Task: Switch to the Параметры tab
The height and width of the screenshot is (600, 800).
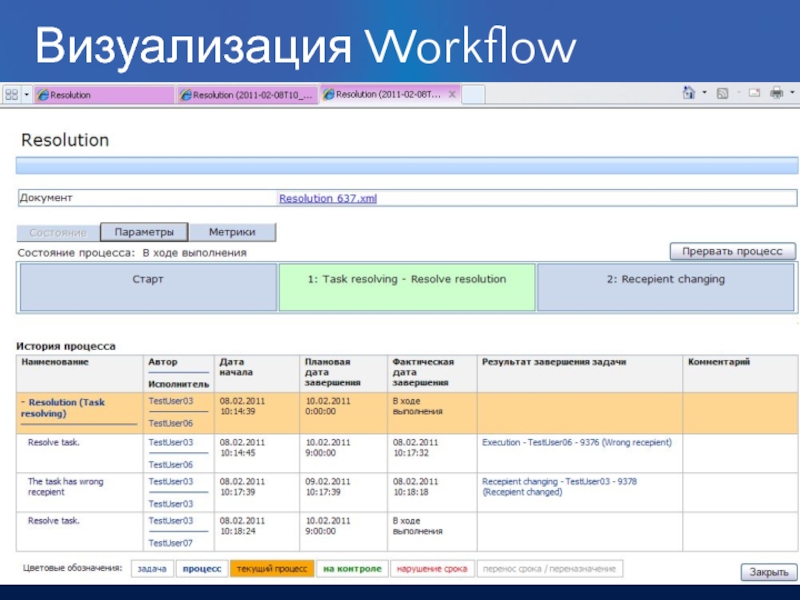Action: tap(144, 232)
